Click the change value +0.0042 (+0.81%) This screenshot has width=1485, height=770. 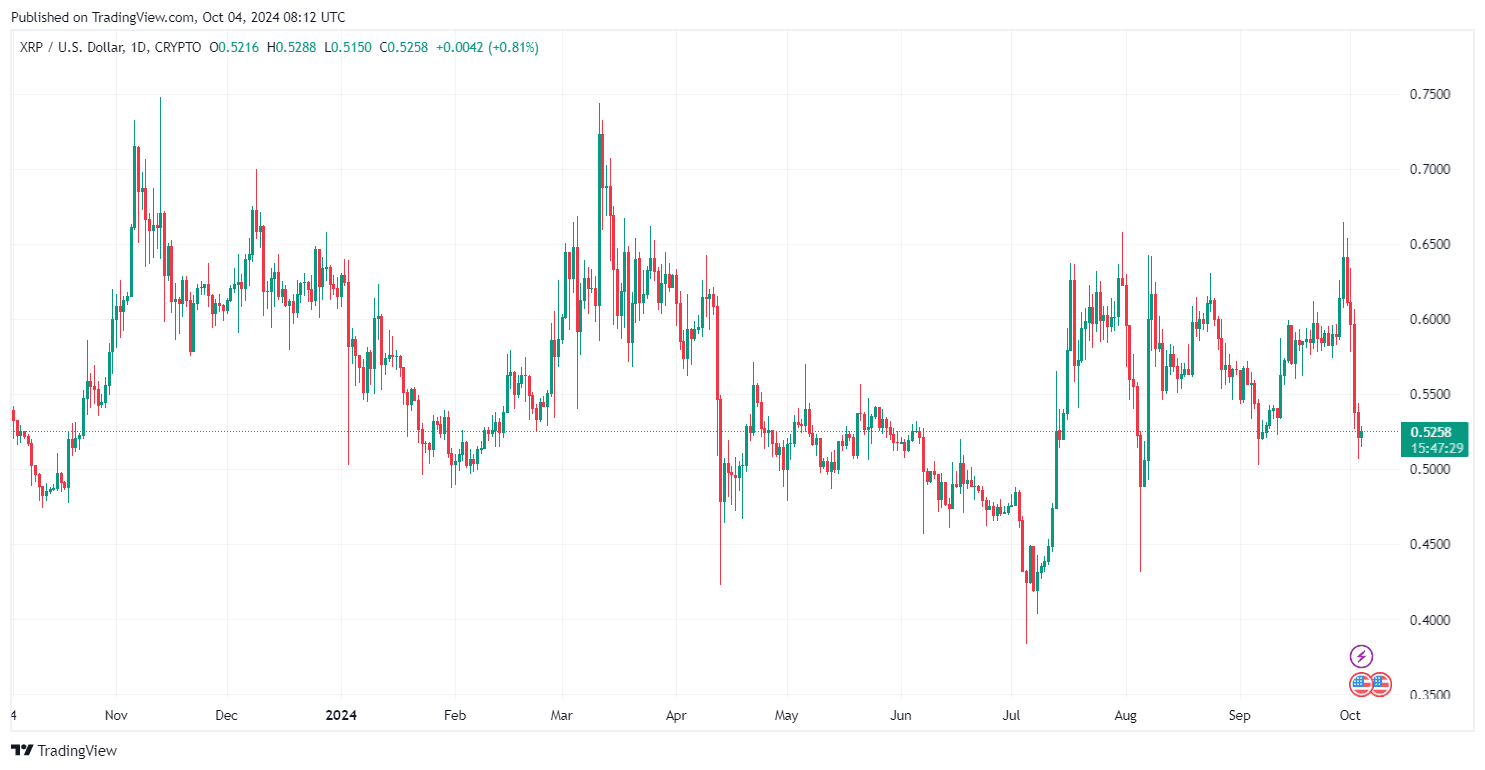[486, 47]
